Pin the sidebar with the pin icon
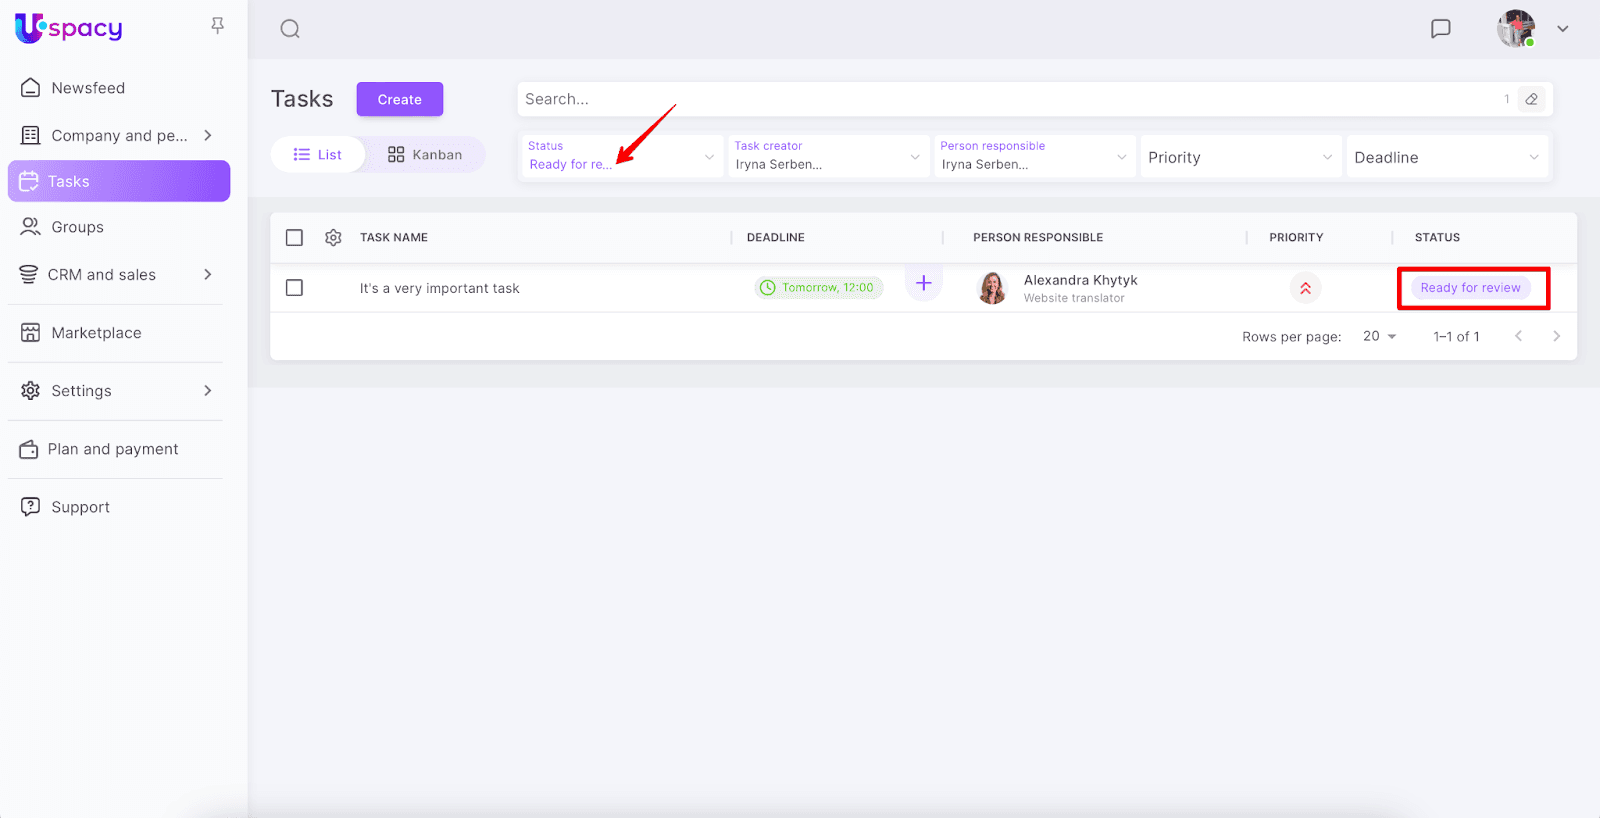 [217, 26]
